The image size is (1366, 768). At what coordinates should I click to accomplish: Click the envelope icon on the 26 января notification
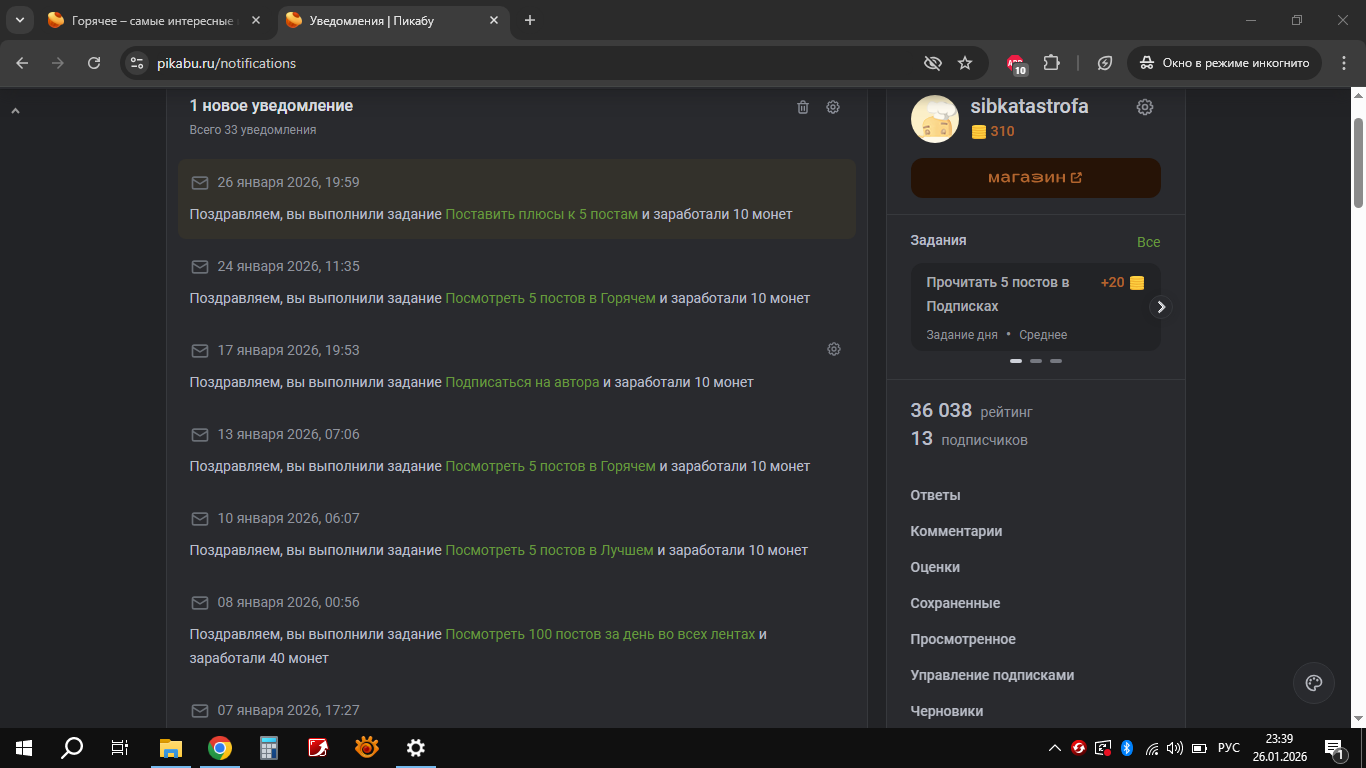point(200,183)
